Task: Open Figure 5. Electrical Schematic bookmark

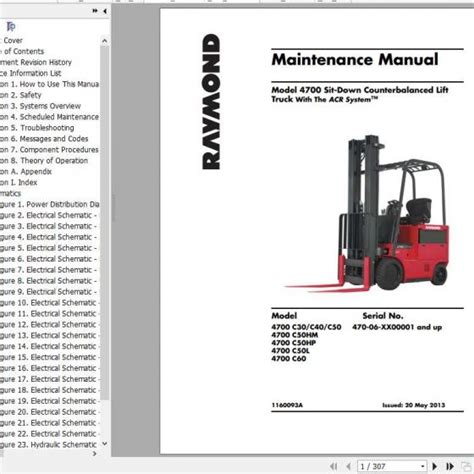Action: (x=48, y=248)
